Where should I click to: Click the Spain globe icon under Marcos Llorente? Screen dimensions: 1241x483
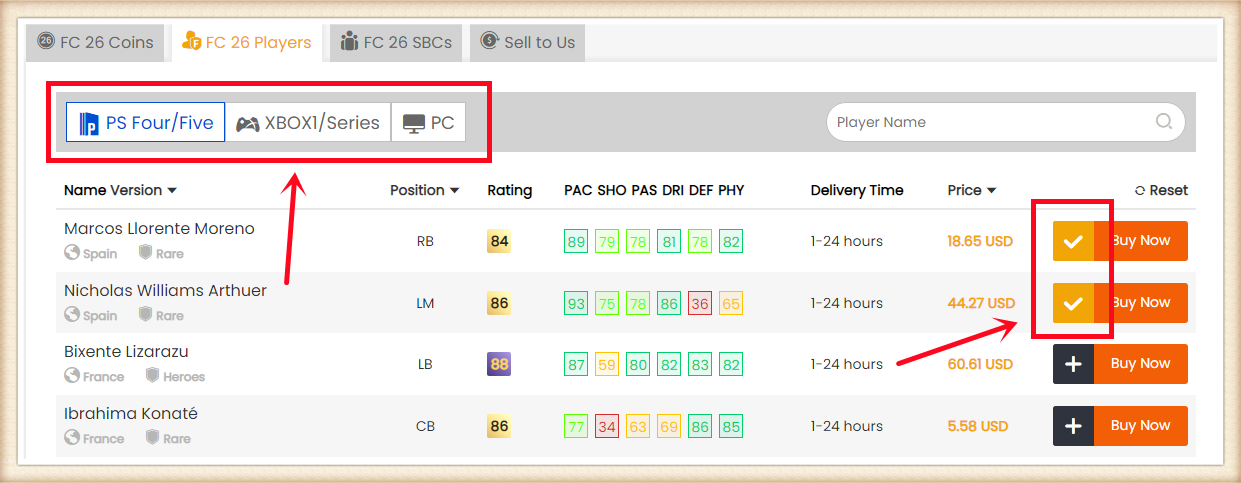72,254
